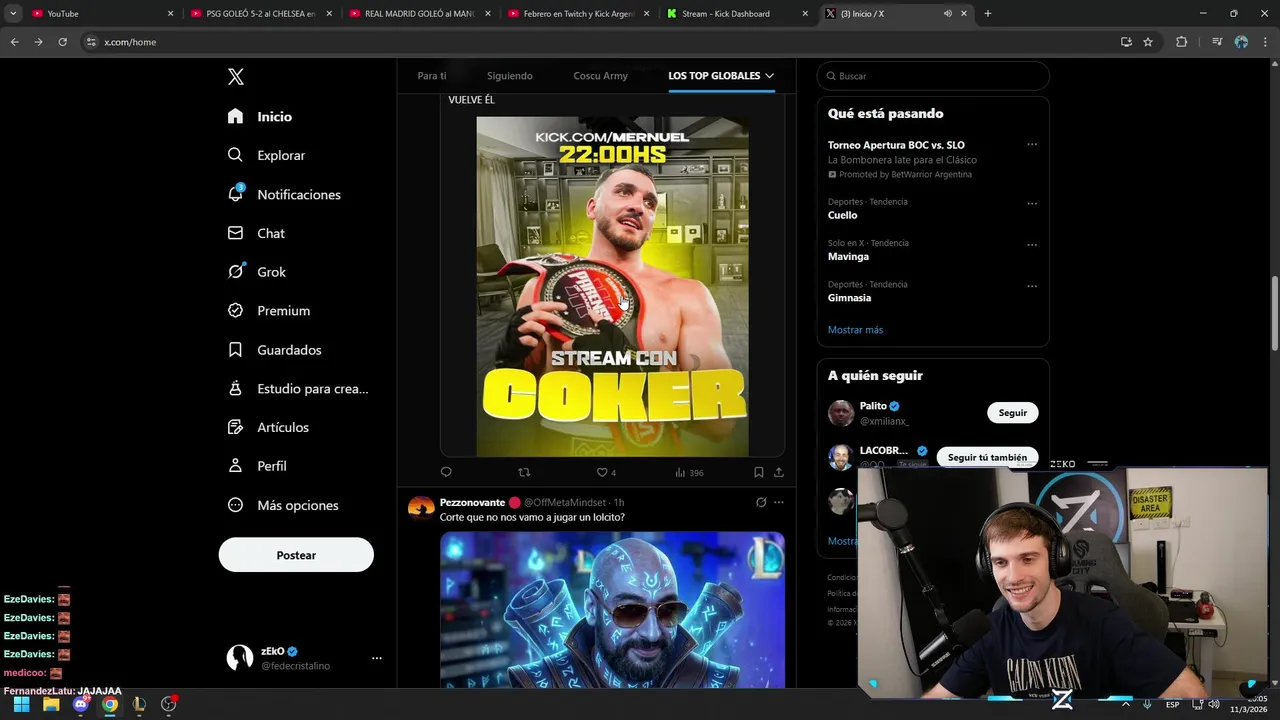Follow Palito with Seguir button
The width and height of the screenshot is (1280, 720).
click(x=1013, y=412)
